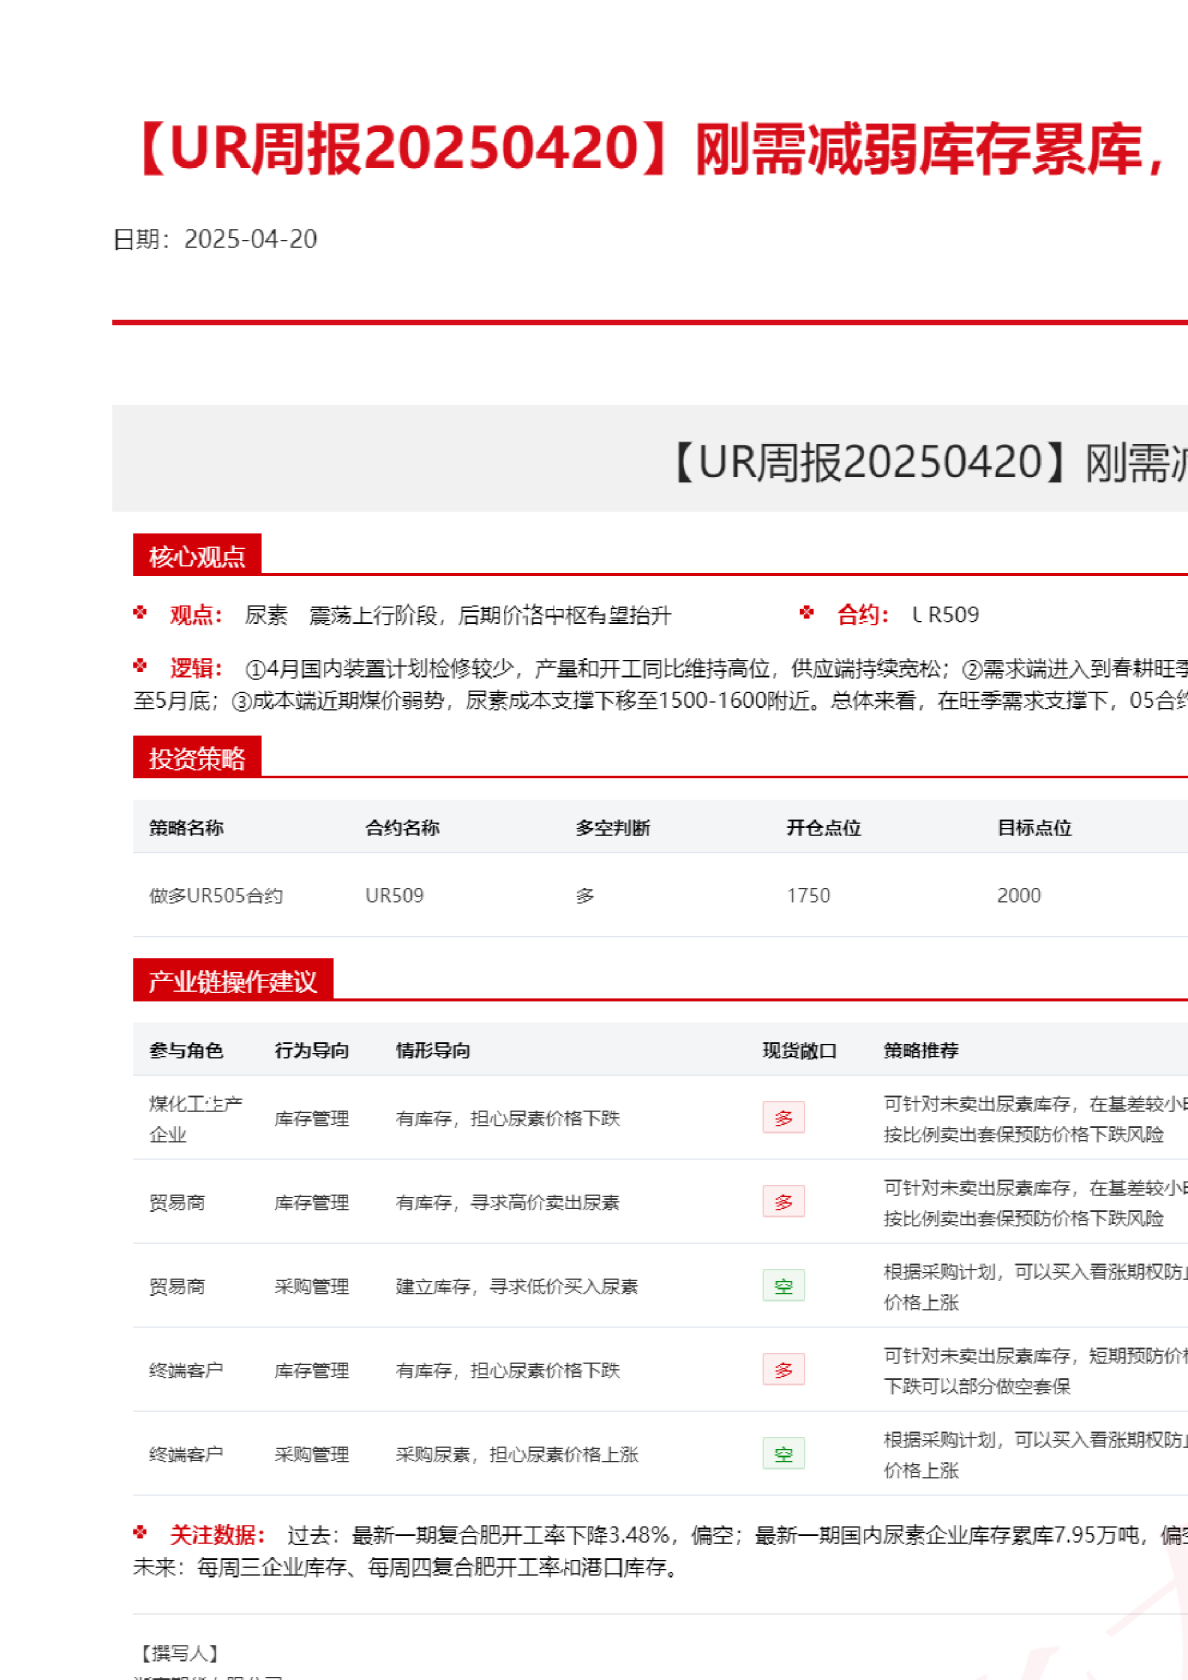The image size is (1188, 1680).
Task: Click the red diamond bullet before 观点
Action: coord(140,613)
